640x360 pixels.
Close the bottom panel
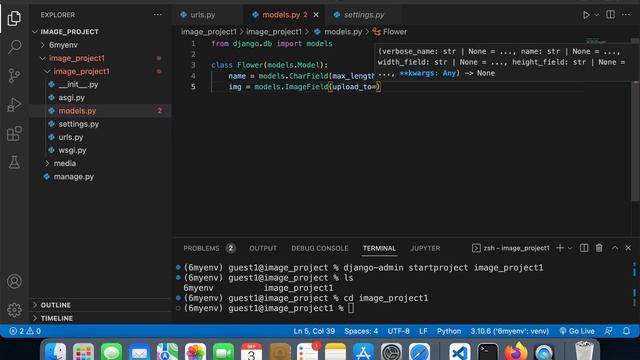628,248
